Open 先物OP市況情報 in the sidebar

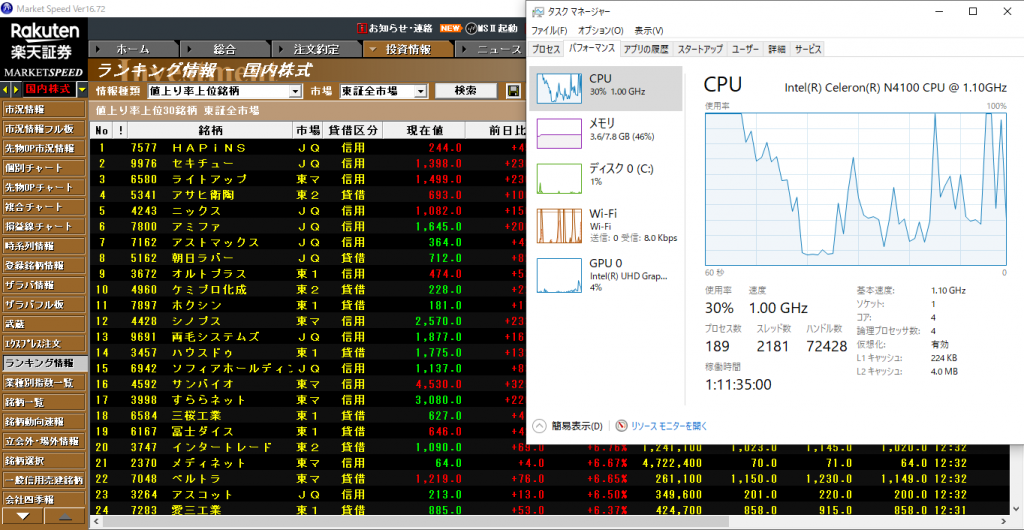[x=44, y=148]
